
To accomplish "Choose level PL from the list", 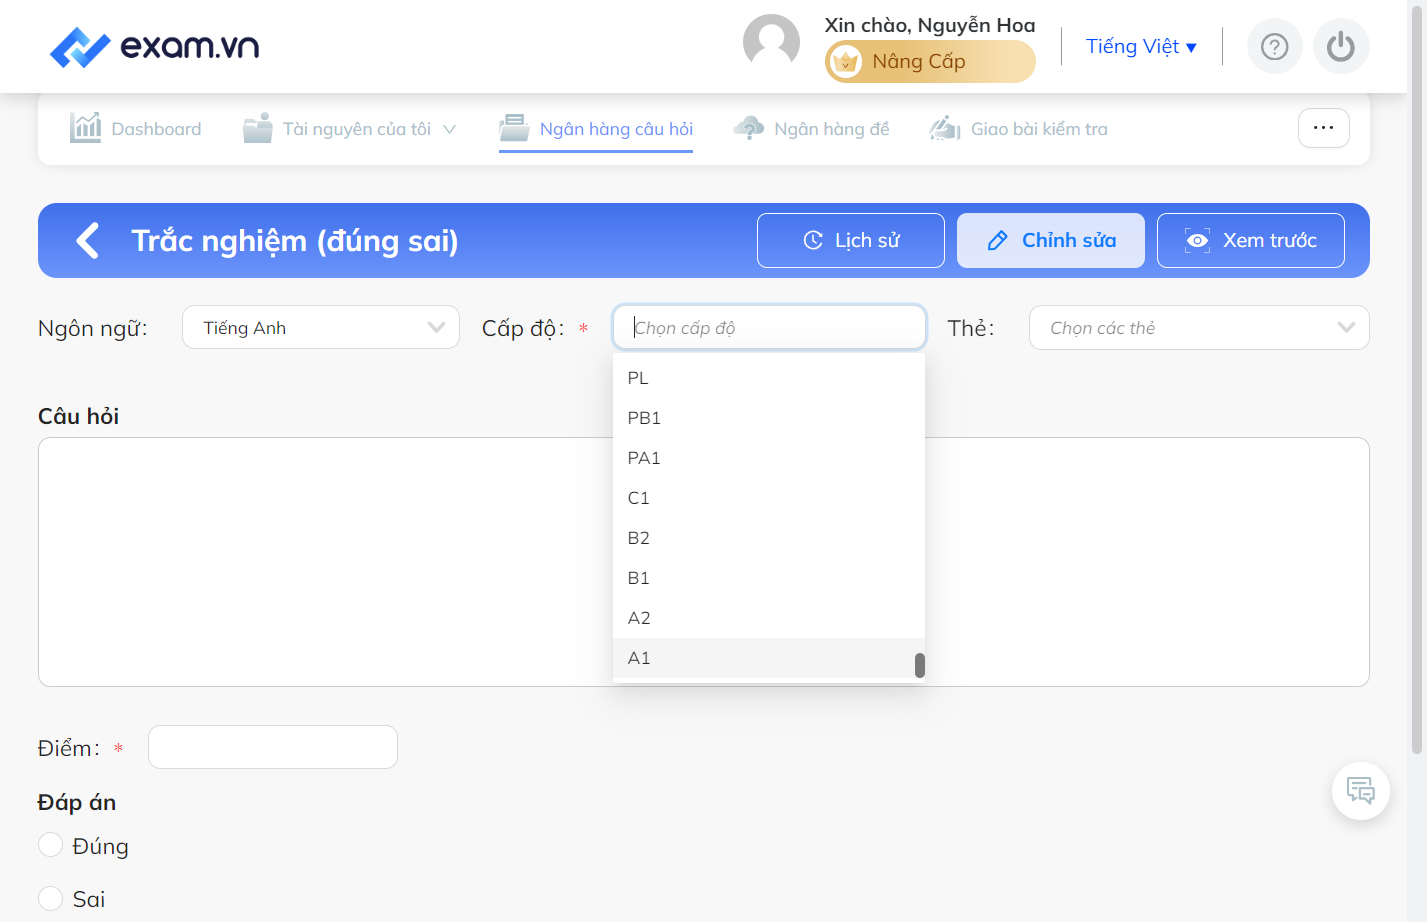I will coord(768,378).
